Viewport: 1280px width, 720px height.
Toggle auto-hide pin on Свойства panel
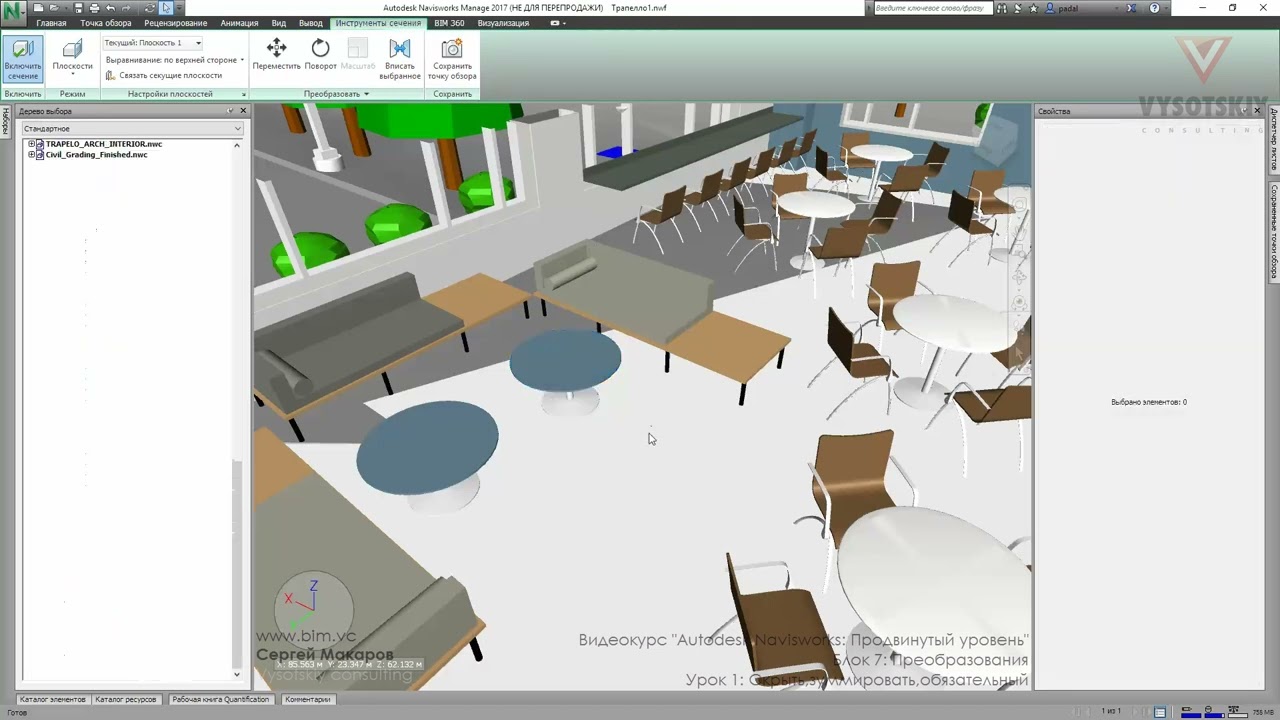tap(1245, 111)
